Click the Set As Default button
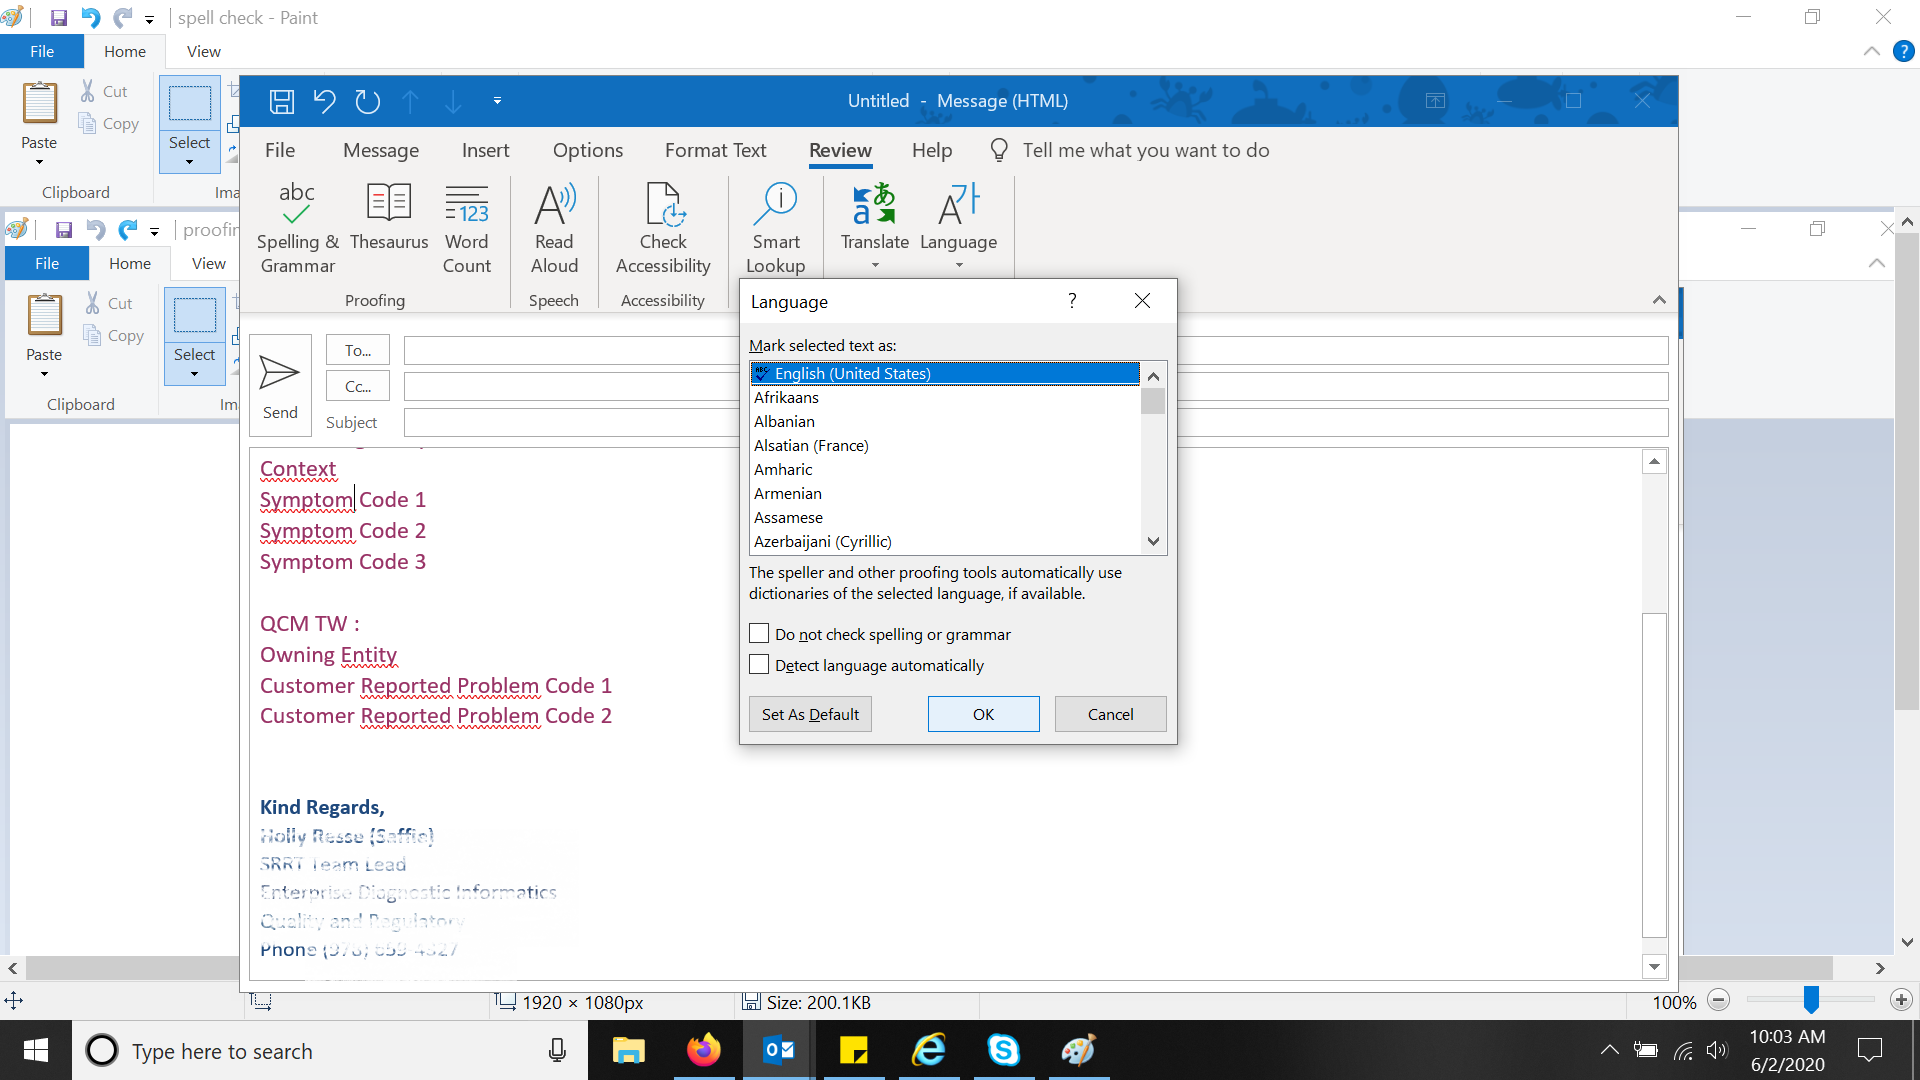This screenshot has height=1080, width=1920. [810, 713]
